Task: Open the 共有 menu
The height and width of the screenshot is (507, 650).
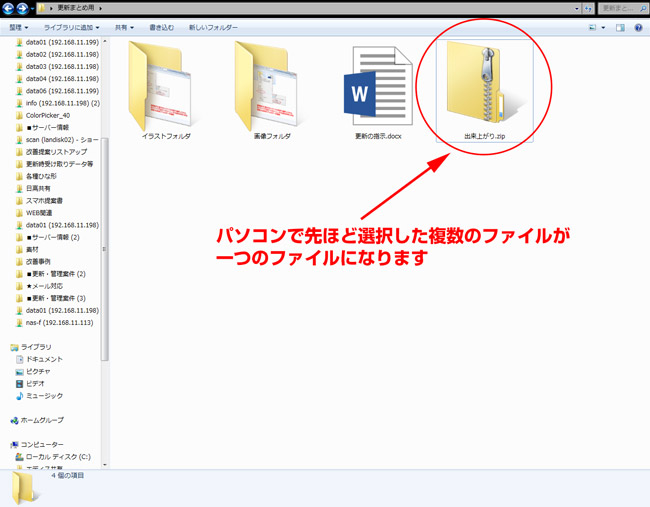Action: tap(124, 27)
